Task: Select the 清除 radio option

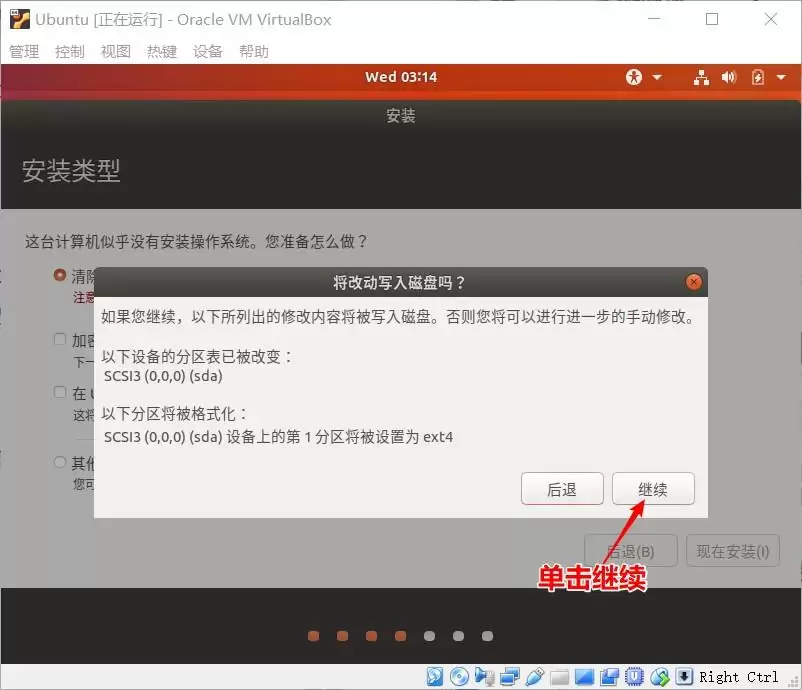Action: 59,276
